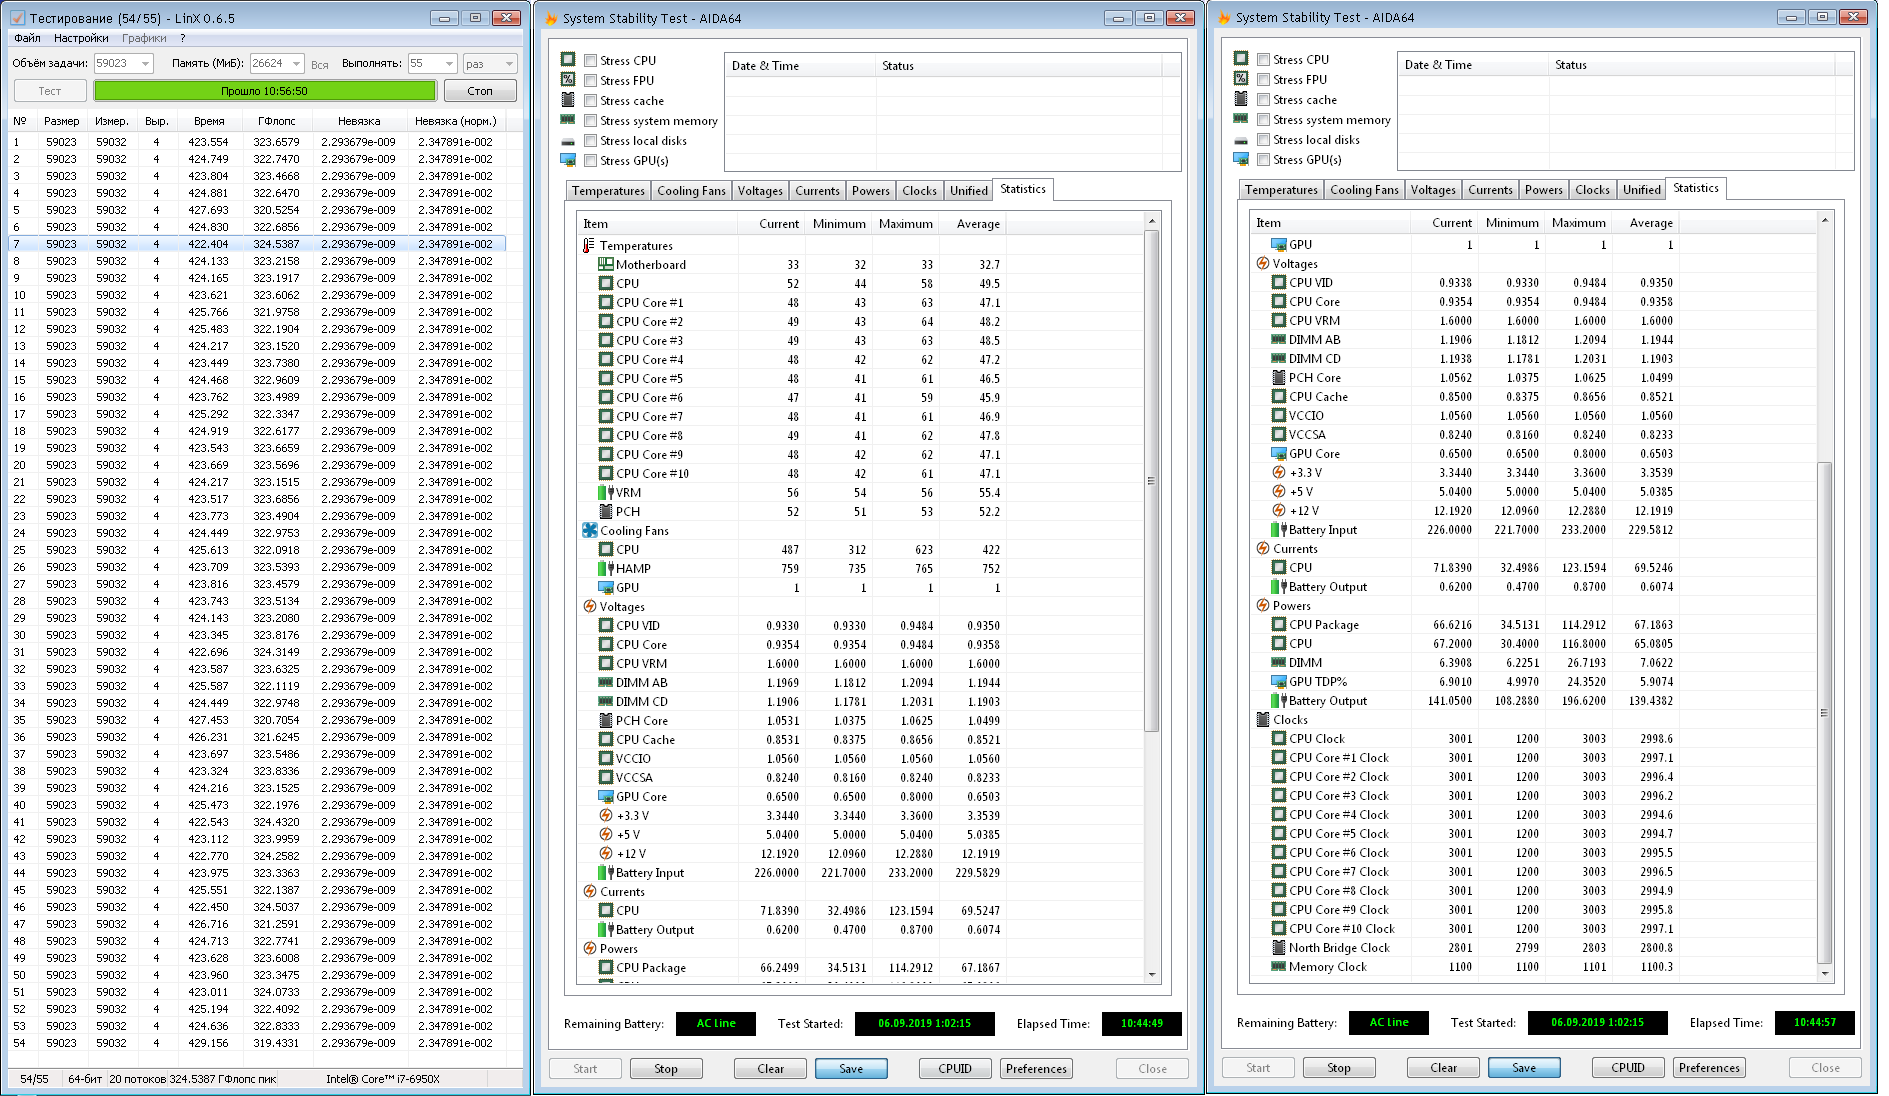Click the Temperatures thermometer icon in middle statistics list
The width and height of the screenshot is (1889, 1096).
pyautogui.click(x=589, y=246)
